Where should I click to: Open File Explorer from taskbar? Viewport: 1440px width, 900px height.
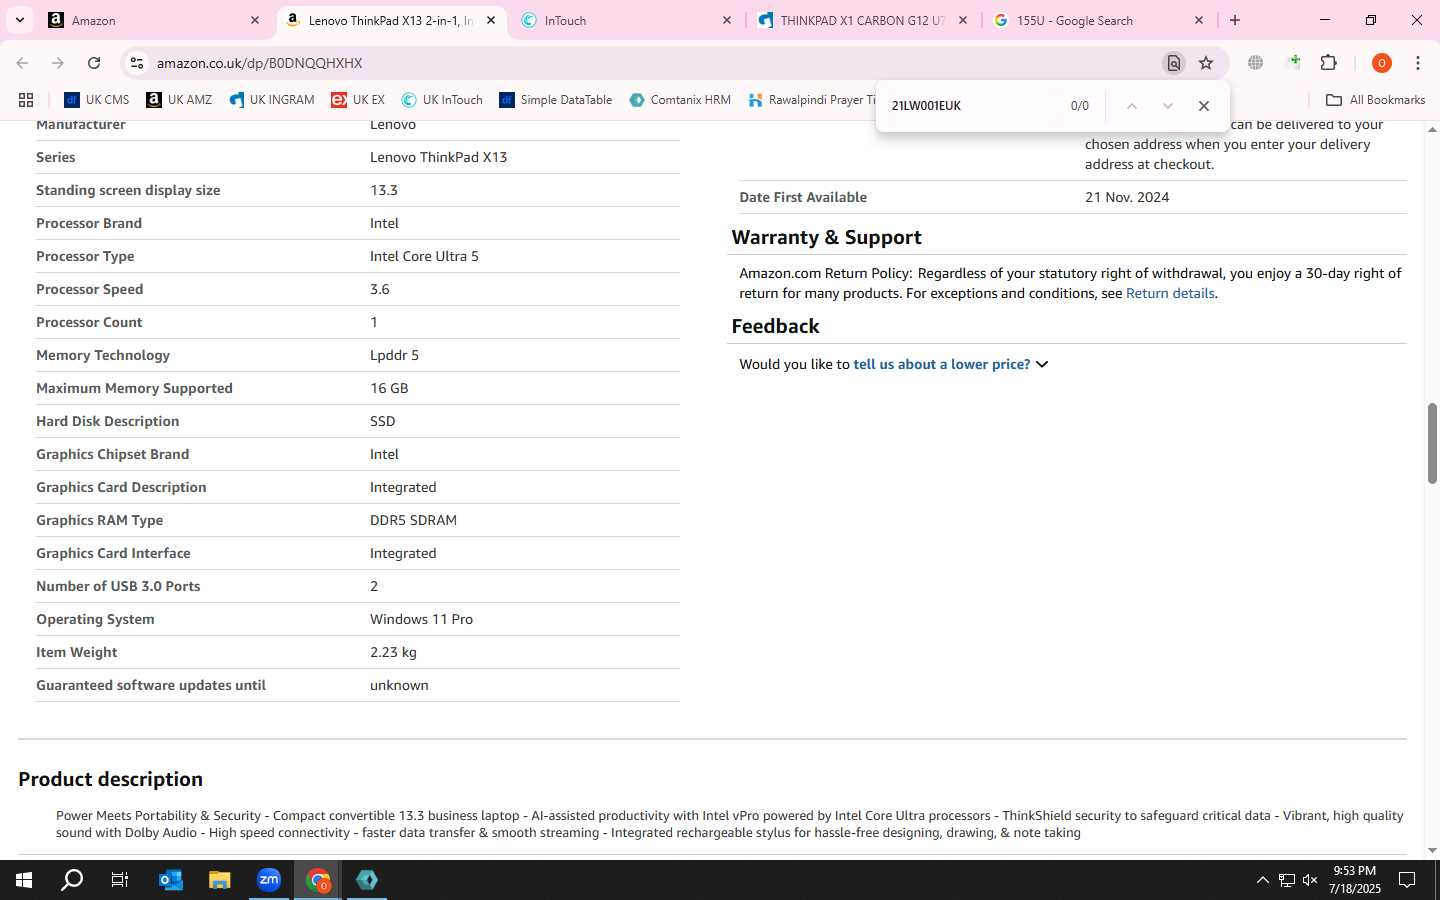[x=219, y=880]
